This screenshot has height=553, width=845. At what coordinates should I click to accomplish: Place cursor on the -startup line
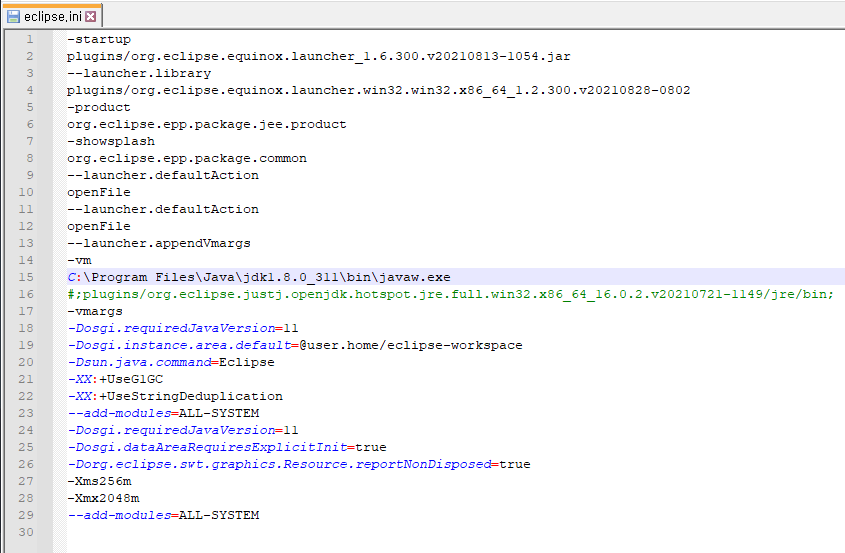(x=99, y=39)
